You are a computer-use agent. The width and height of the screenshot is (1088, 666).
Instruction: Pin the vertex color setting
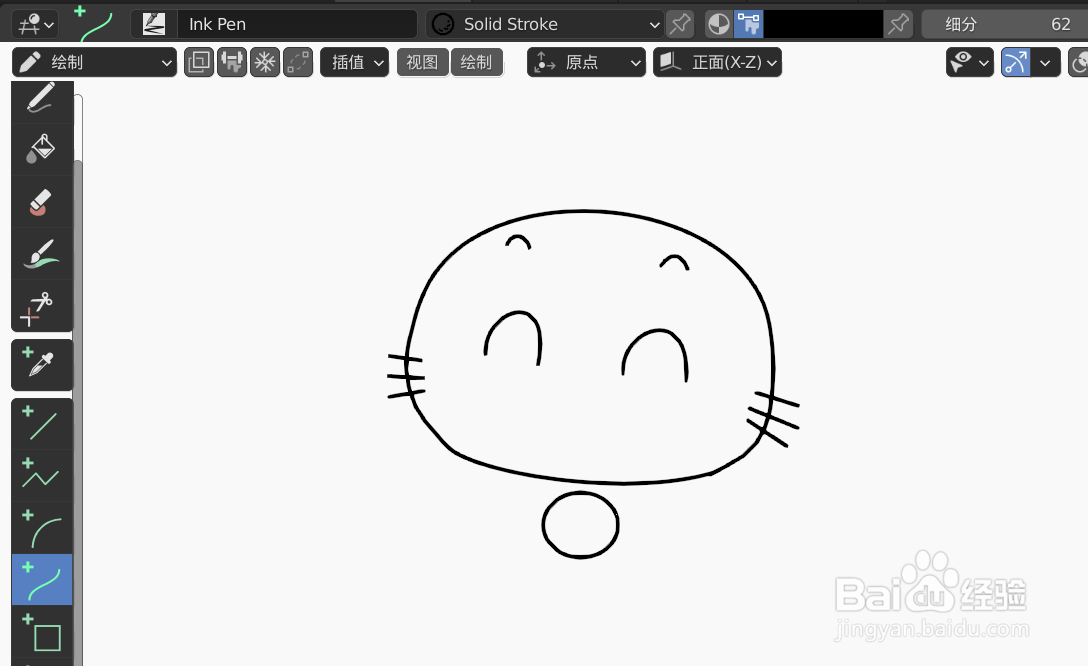click(x=899, y=24)
